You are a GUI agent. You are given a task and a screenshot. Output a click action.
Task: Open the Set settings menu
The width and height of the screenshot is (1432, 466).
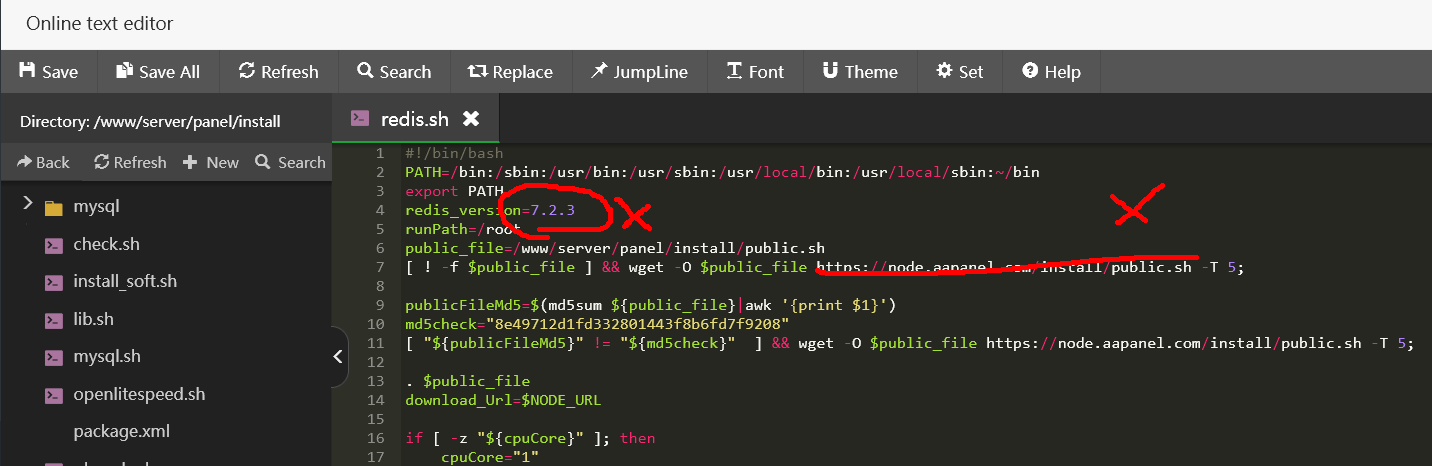[959, 72]
